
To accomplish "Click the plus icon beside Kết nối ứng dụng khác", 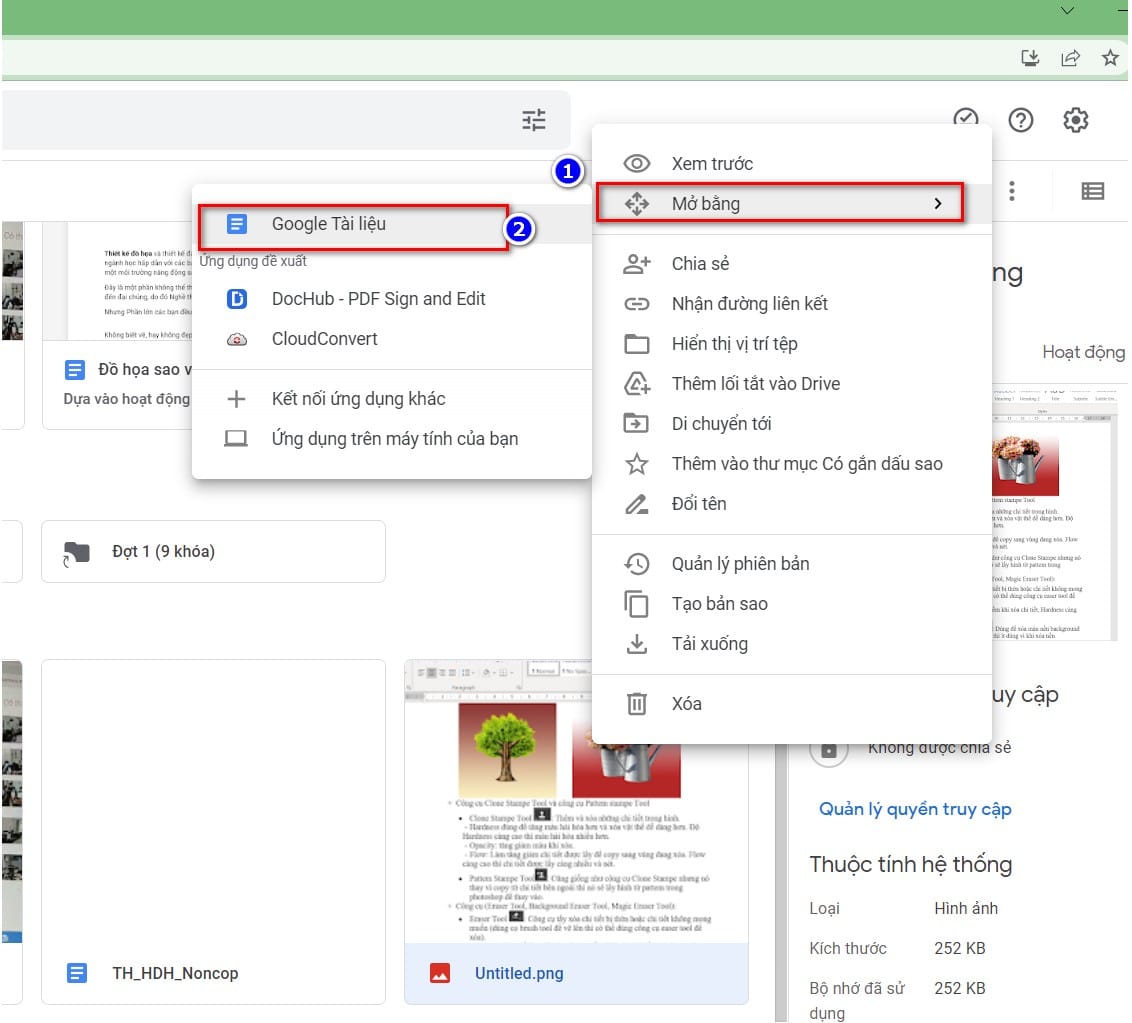I will [236, 399].
